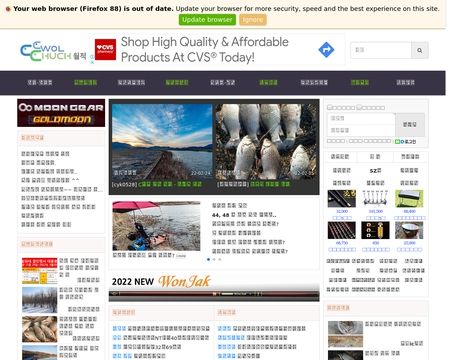Click the lower password field in the login box

pos(361,130)
